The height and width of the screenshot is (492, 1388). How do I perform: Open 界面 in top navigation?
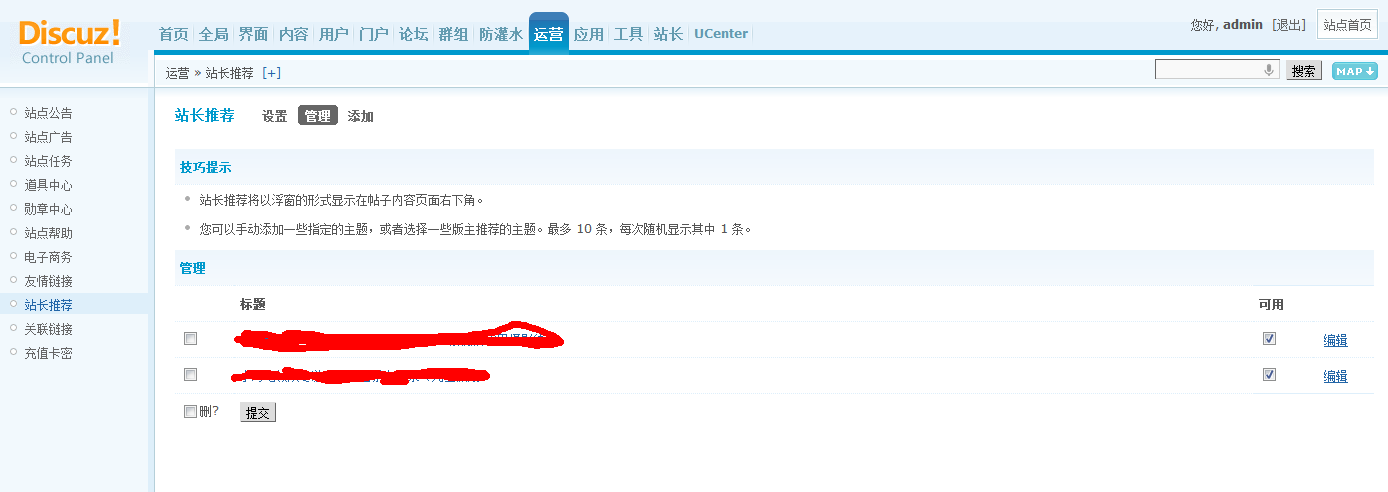(x=253, y=34)
